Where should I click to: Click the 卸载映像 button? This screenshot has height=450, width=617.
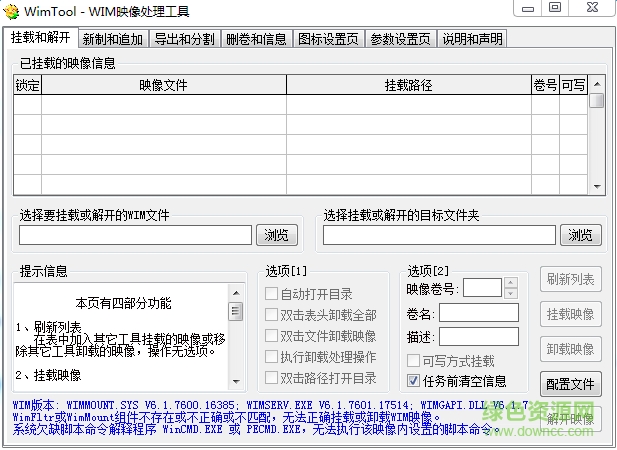click(571, 349)
